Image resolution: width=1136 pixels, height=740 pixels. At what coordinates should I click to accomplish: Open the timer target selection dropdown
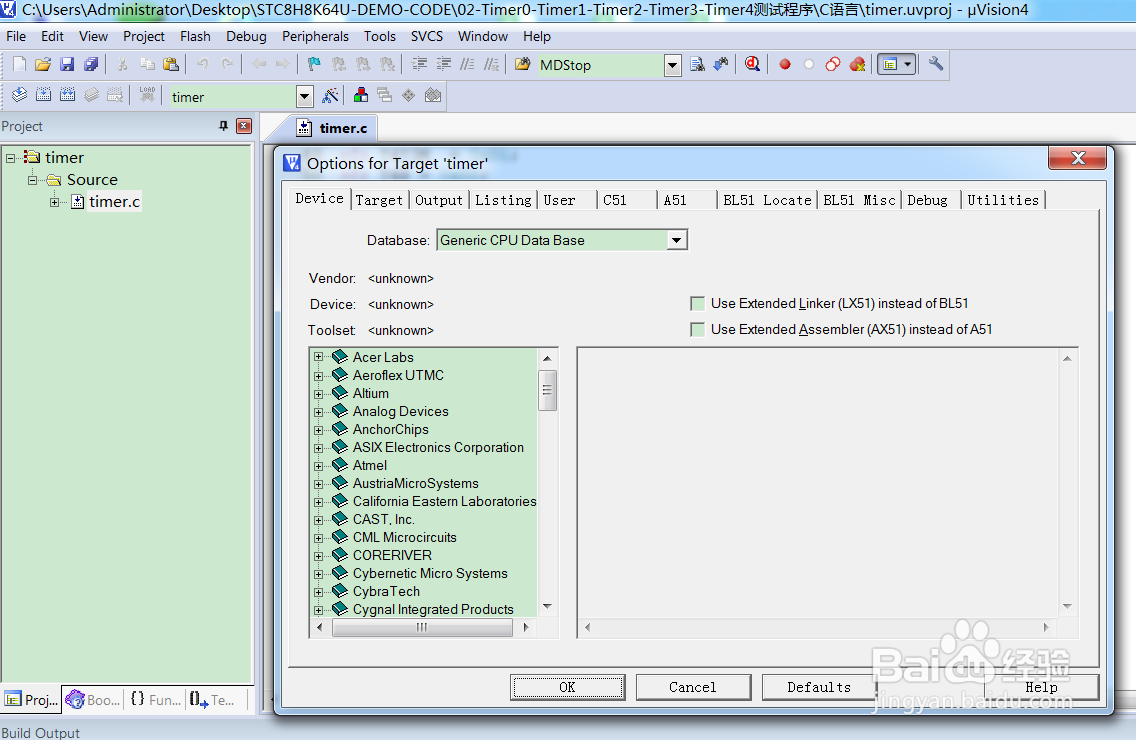305,96
